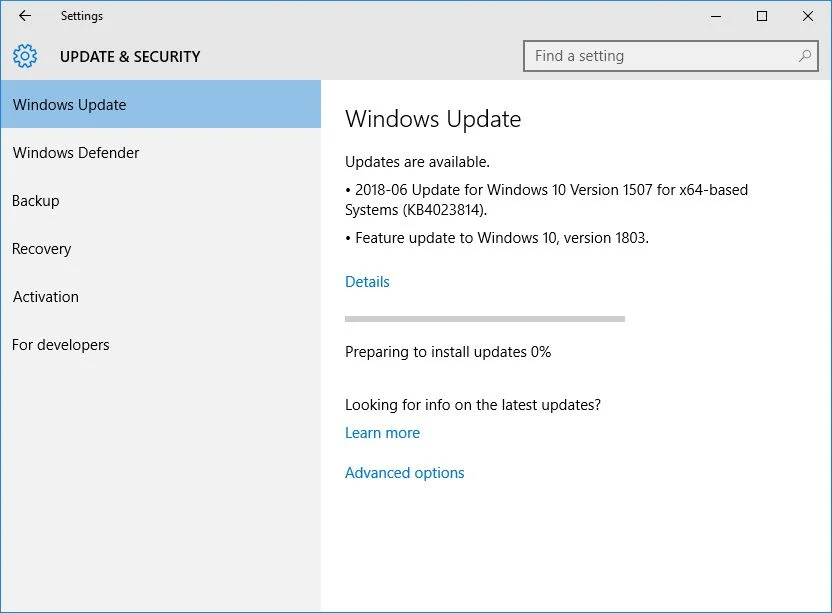Open Advanced options link
The width and height of the screenshot is (832, 613).
coord(404,472)
